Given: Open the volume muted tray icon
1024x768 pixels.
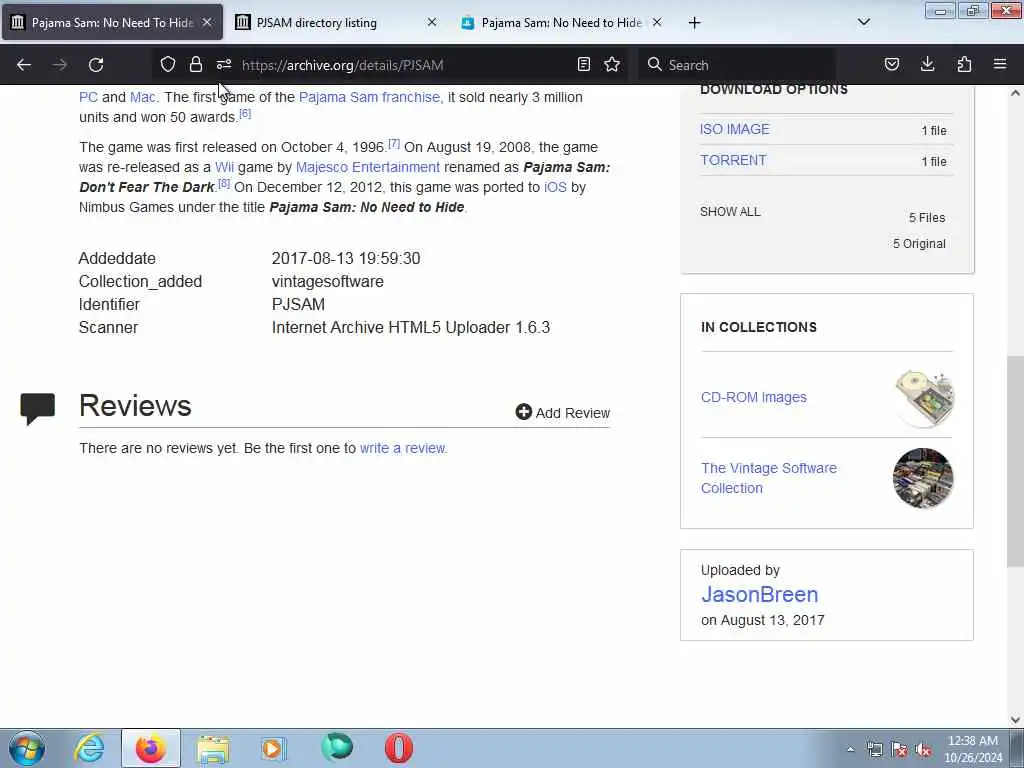Looking at the screenshot, I should point(923,750).
